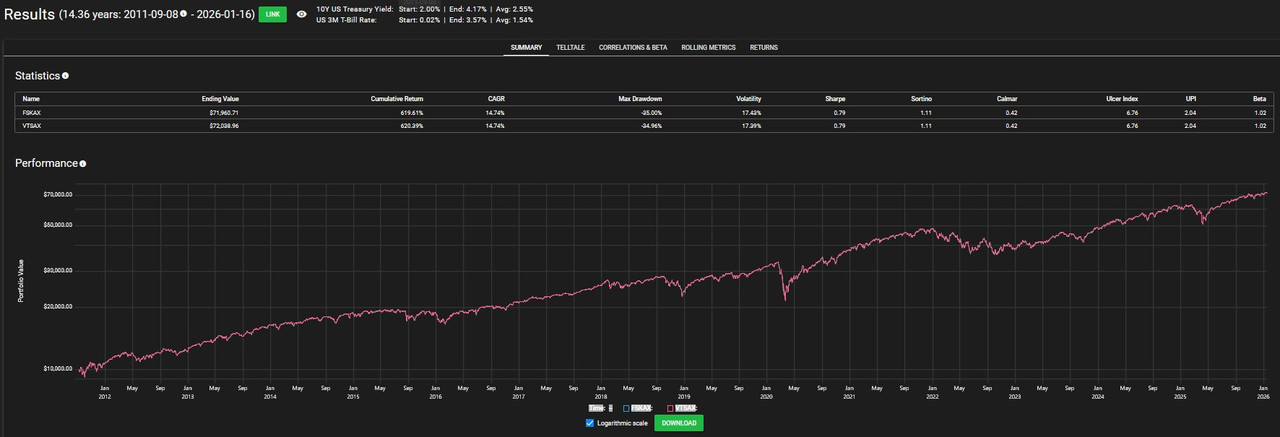1280x437 pixels.
Task: Open the Correlations & Beta tab
Action: point(633,47)
